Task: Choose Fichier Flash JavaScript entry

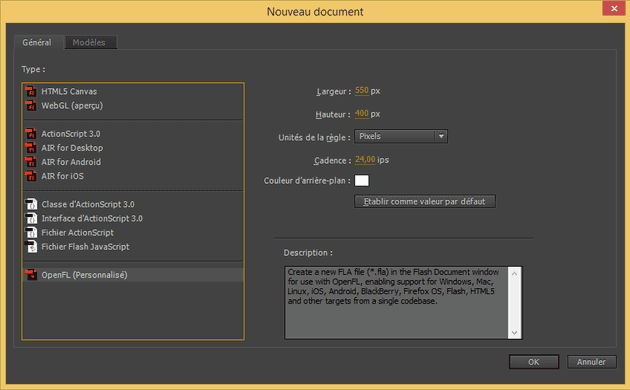Action: point(133,247)
